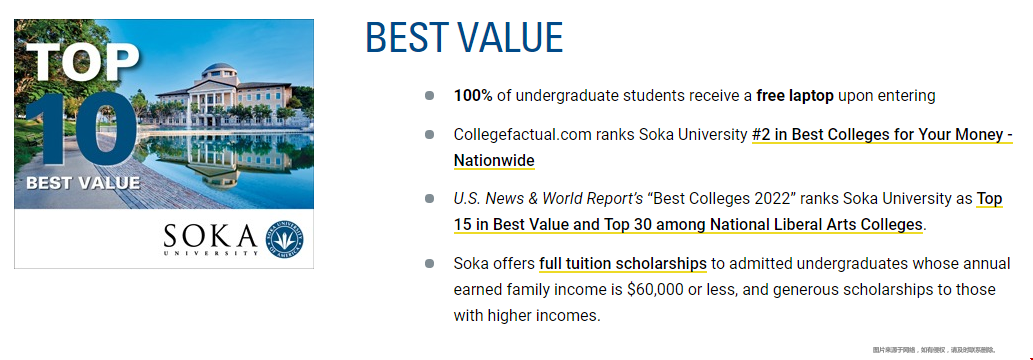Click the large '10' numeral on the banner

(83, 129)
